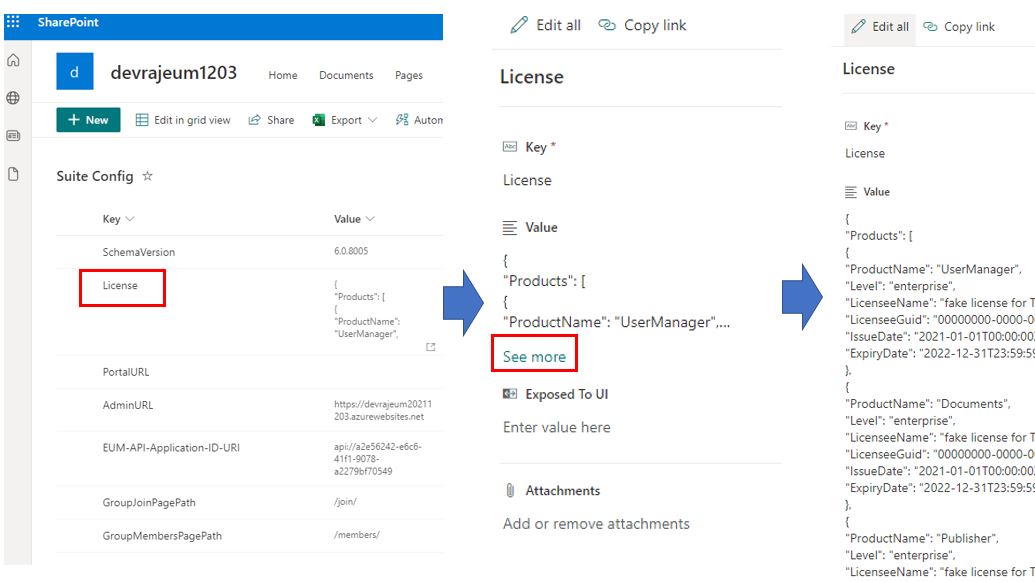Image resolution: width=1035 pixels, height=582 pixels.
Task: Select the GroupMembersPagePath row
Action: click(250, 536)
